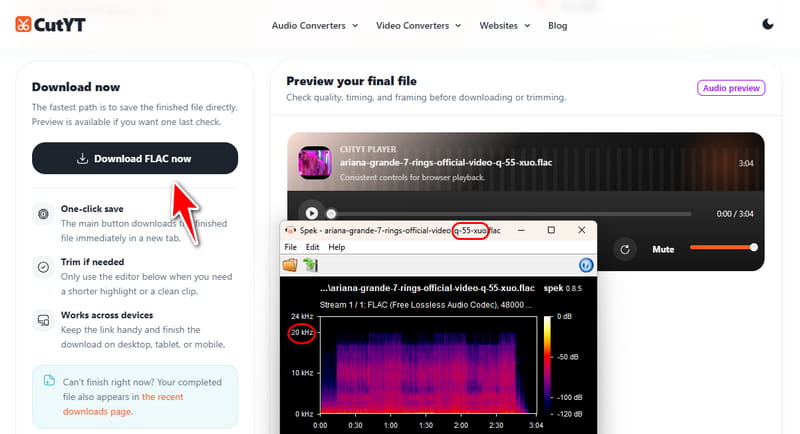Click the flac filename in player
The image size is (800, 434).
(x=446, y=163)
